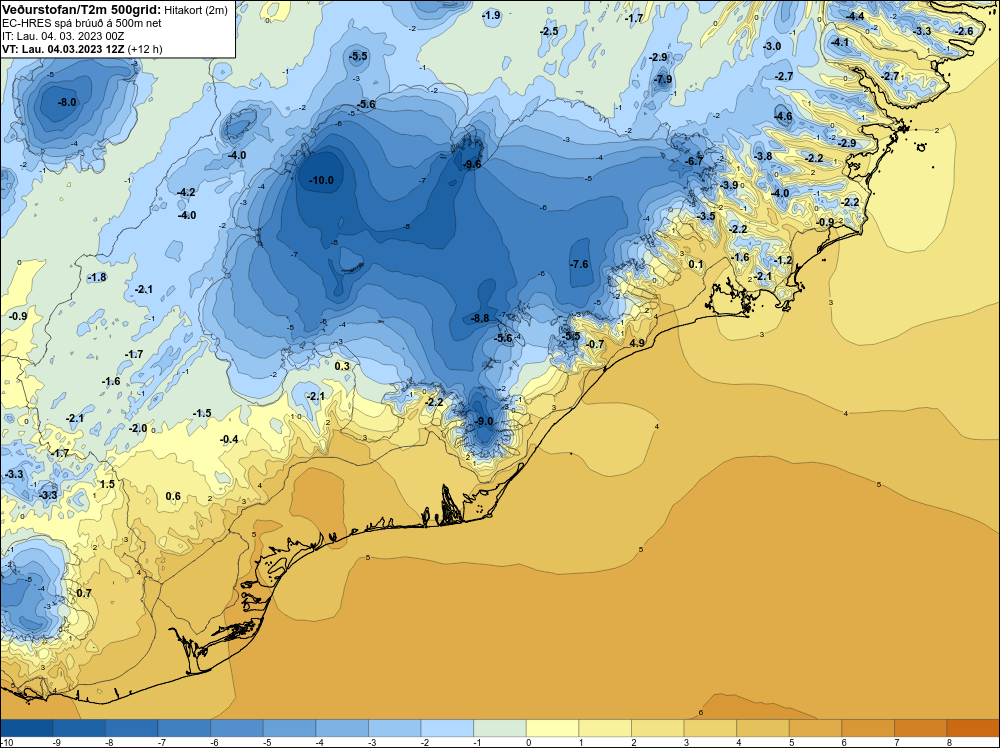Select the -8.0 temperature label
Image resolution: width=1000 pixels, height=748 pixels.
(x=67, y=102)
